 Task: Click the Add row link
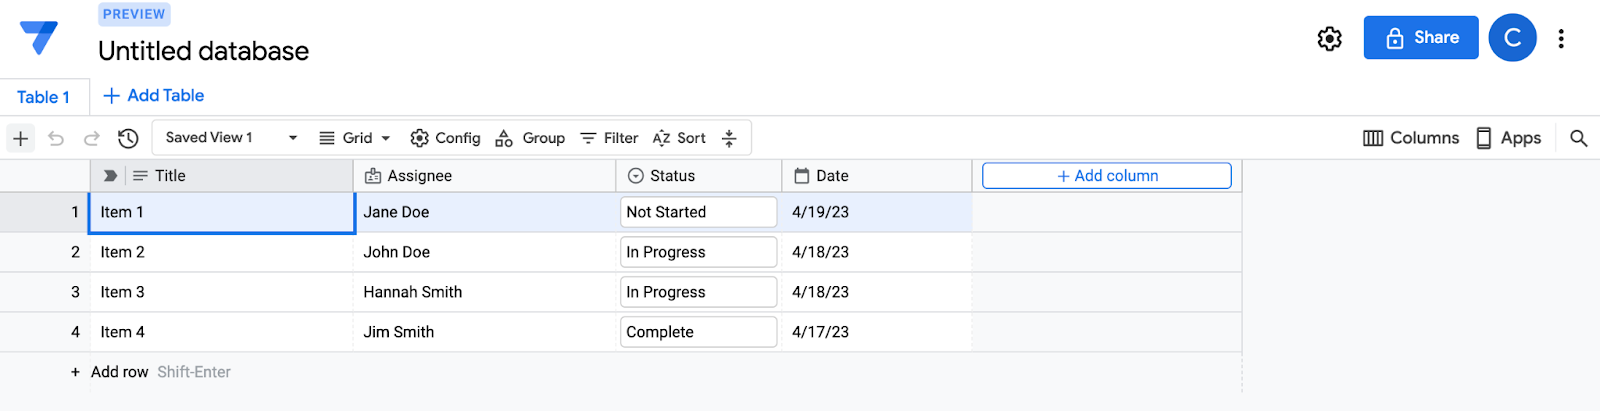[118, 372]
